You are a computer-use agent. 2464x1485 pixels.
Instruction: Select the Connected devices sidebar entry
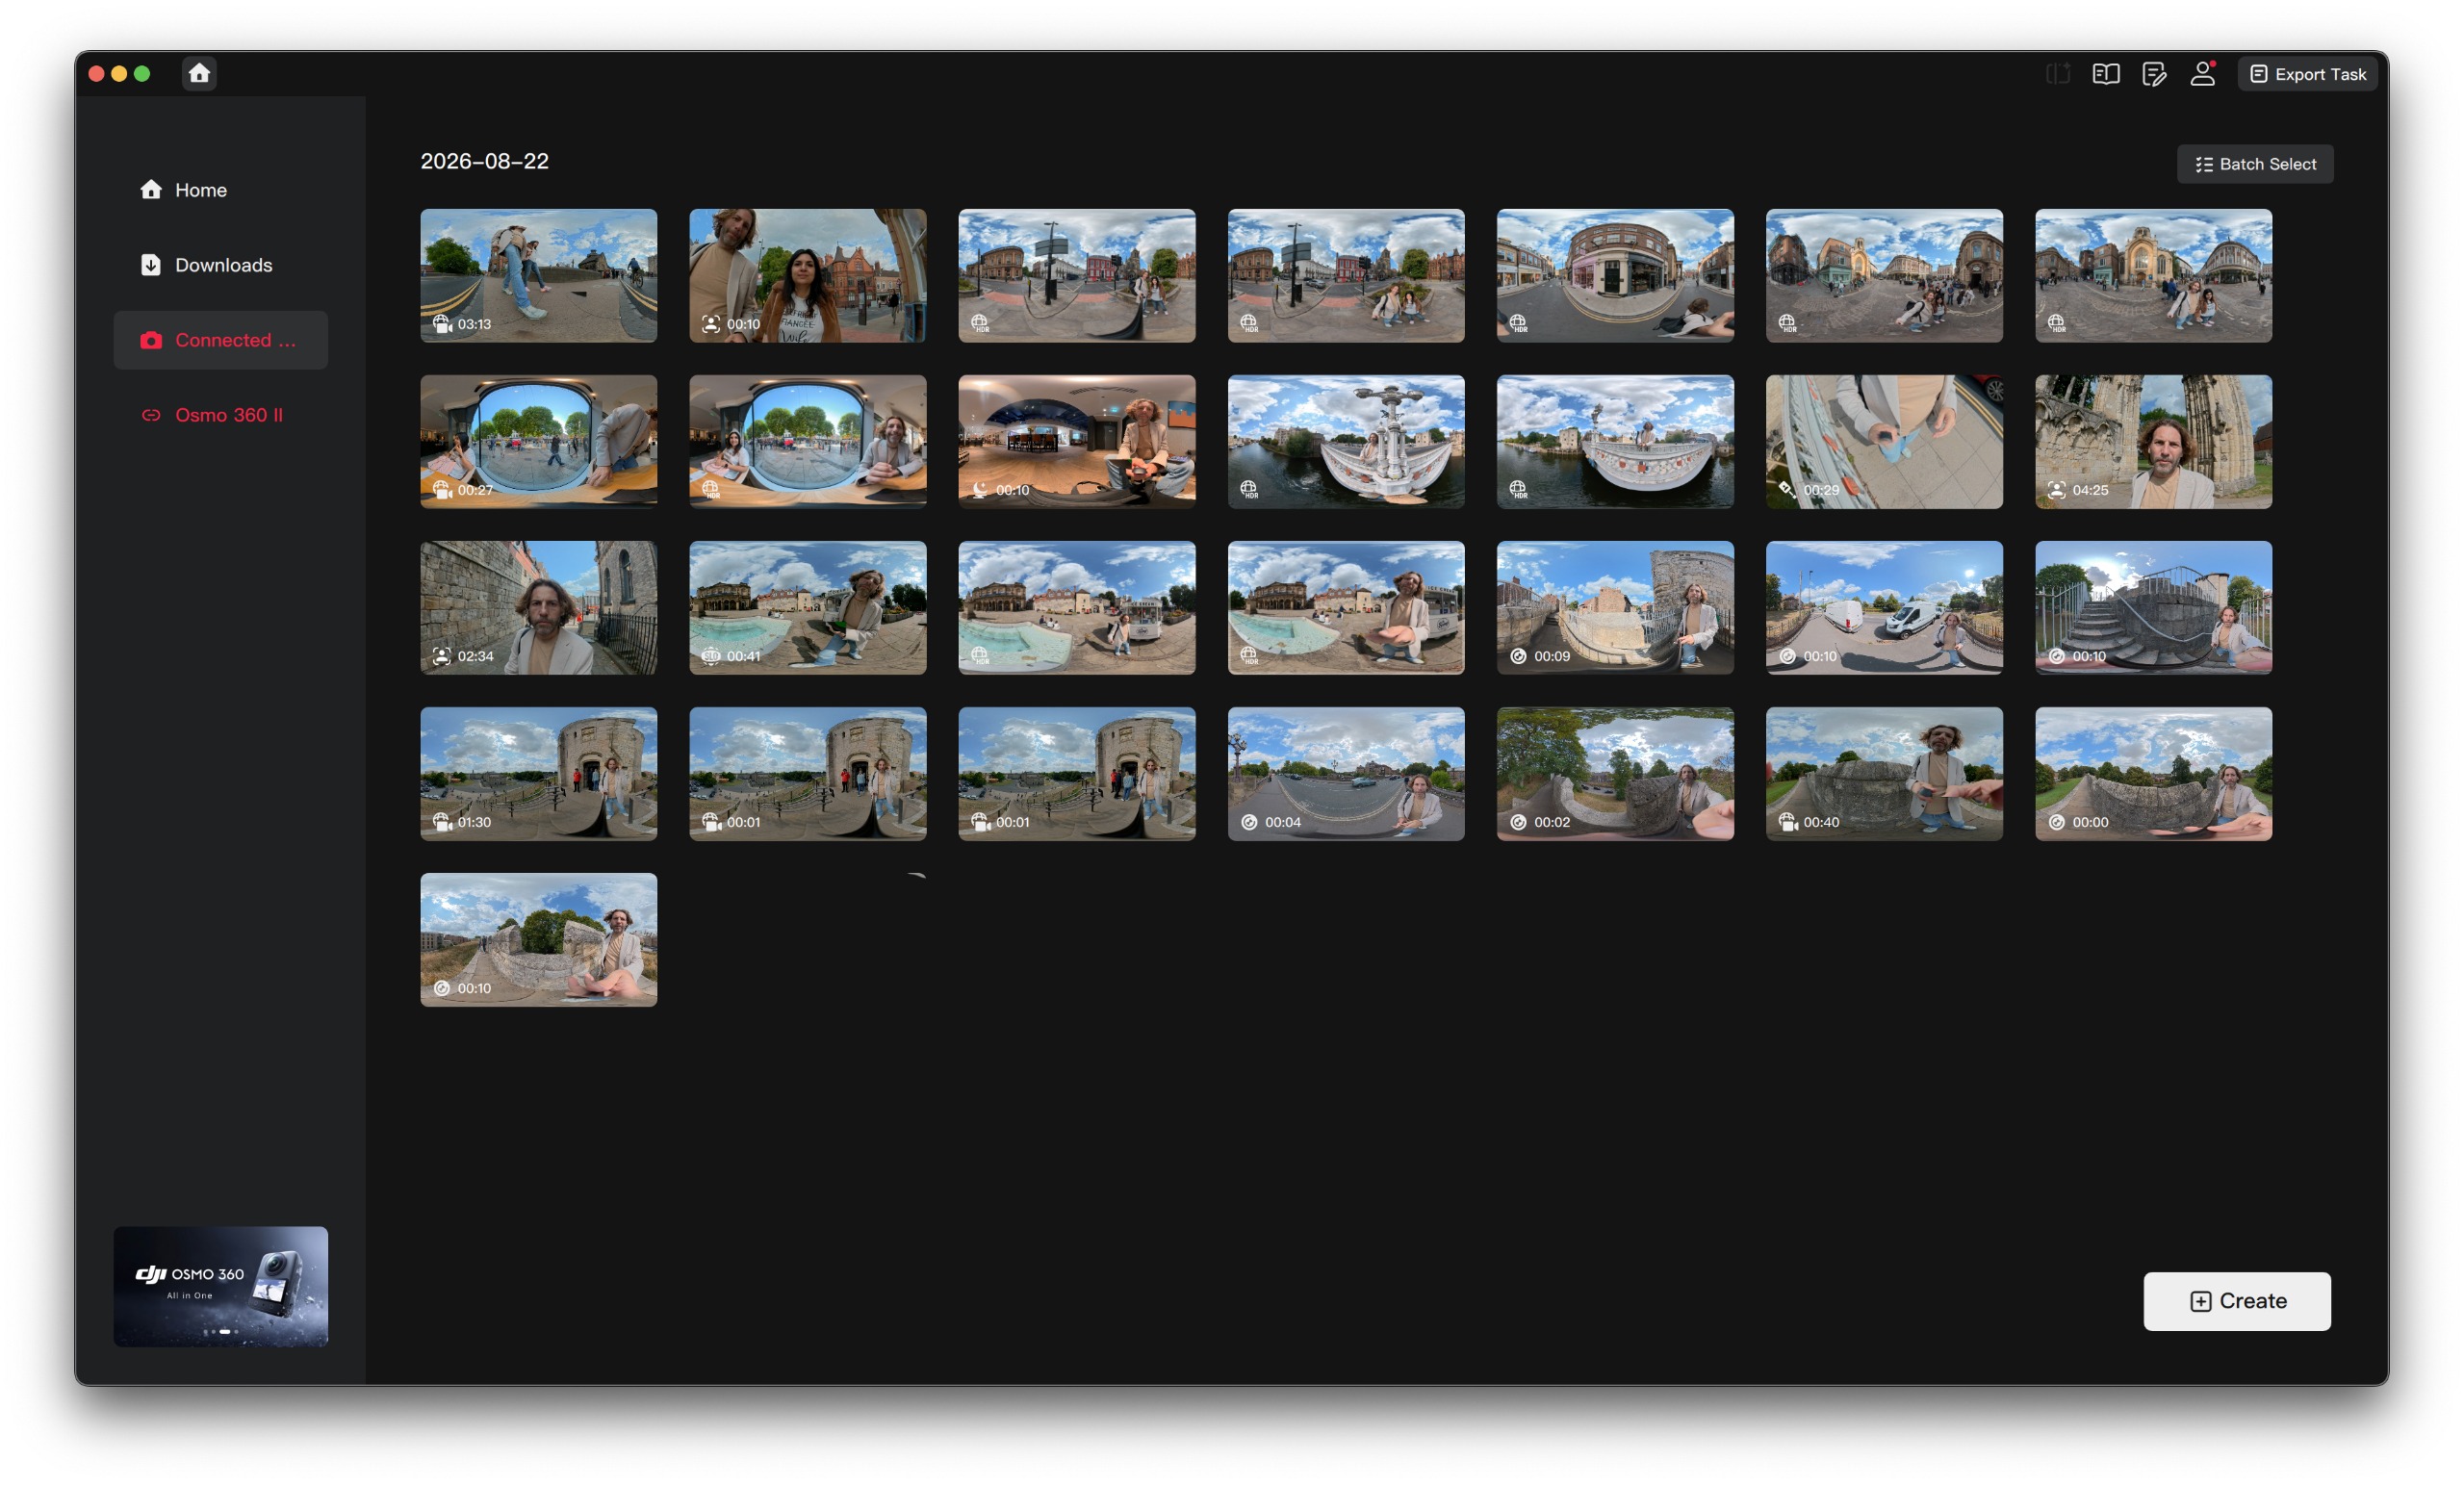tap(220, 340)
